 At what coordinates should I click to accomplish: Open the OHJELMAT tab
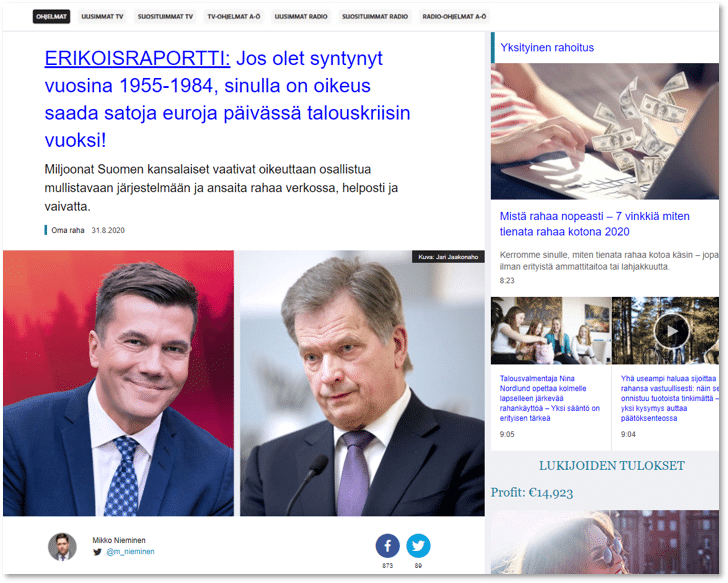pos(52,17)
